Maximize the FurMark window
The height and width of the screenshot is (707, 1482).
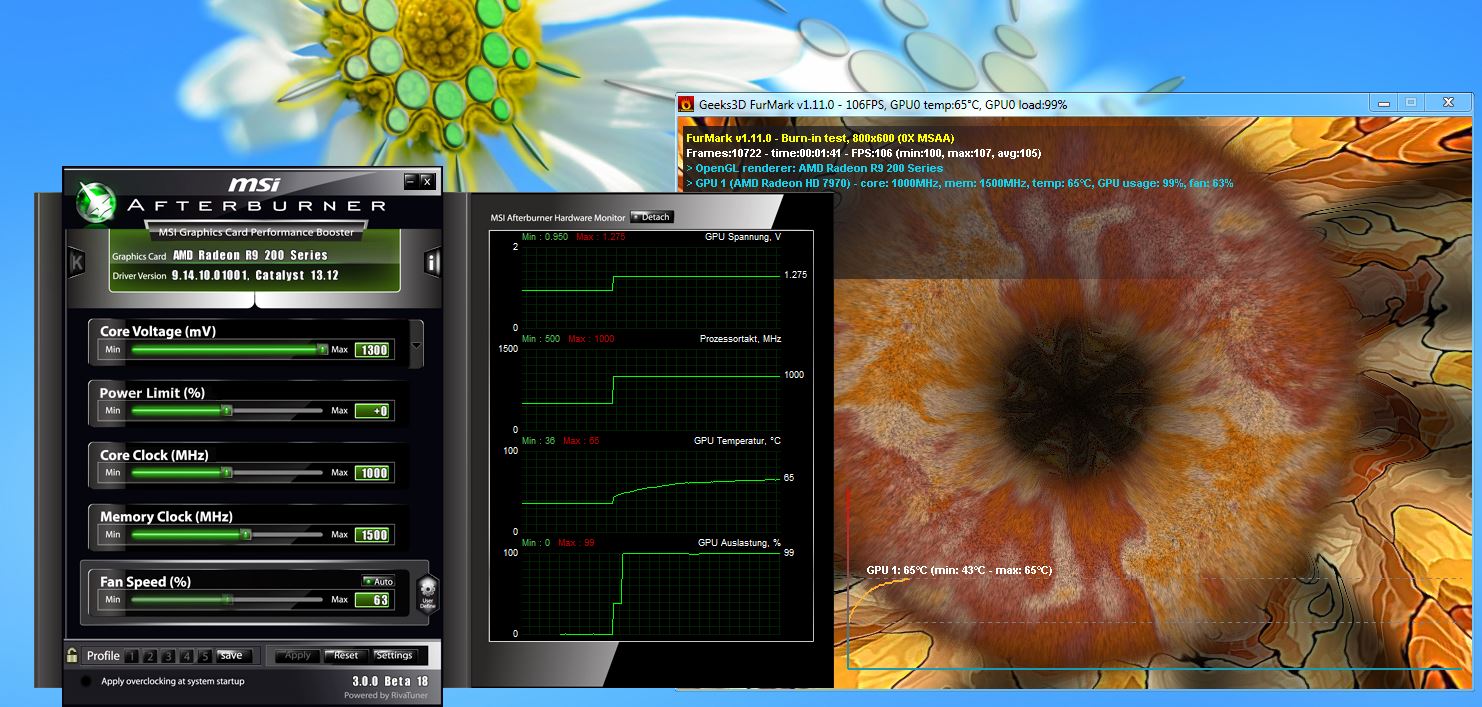coord(1411,102)
